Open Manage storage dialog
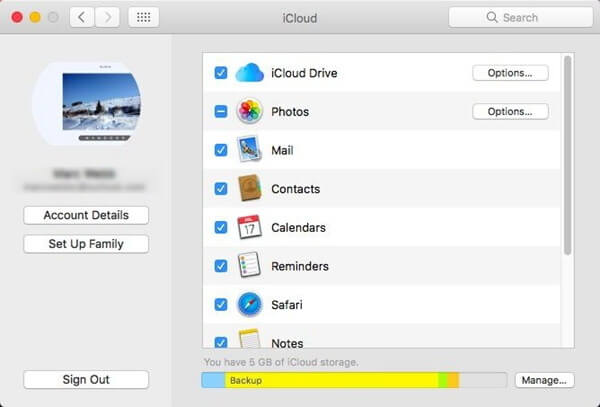The image size is (600, 407). click(545, 380)
